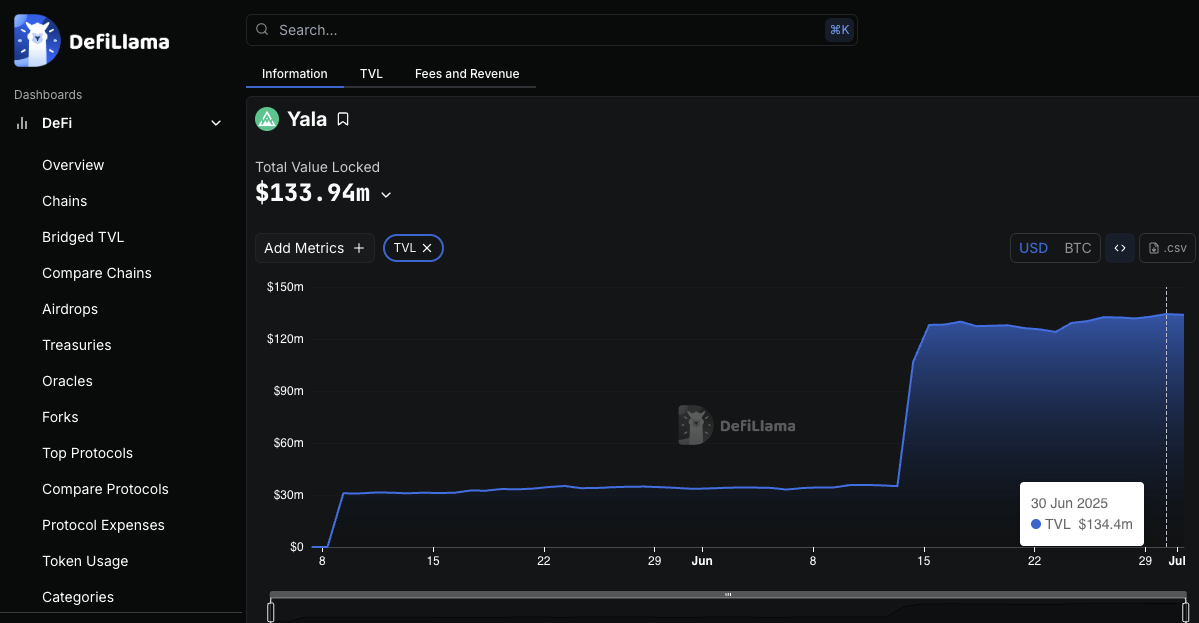Click the DefiLlama wordmark text

119,41
